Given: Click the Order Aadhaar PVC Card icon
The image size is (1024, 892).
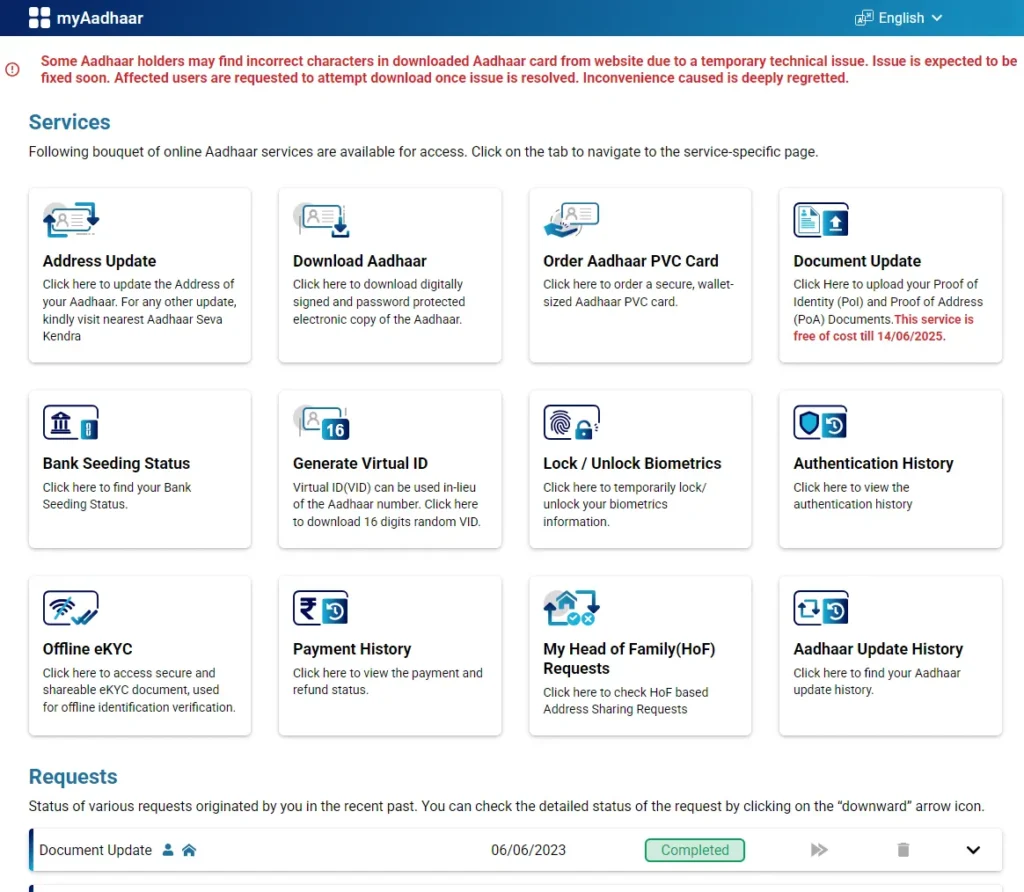Looking at the screenshot, I should tap(571, 220).
